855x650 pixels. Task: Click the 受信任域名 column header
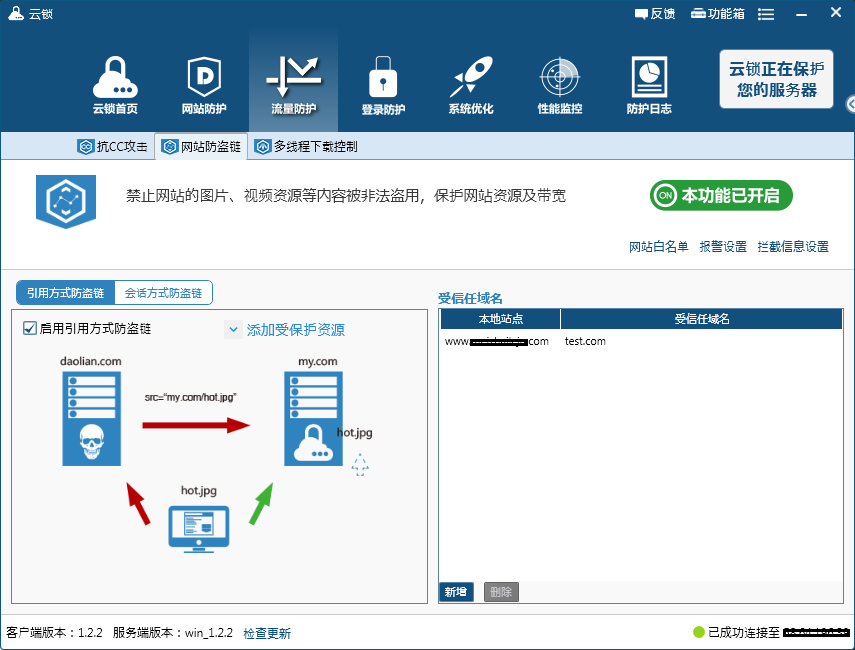[702, 319]
